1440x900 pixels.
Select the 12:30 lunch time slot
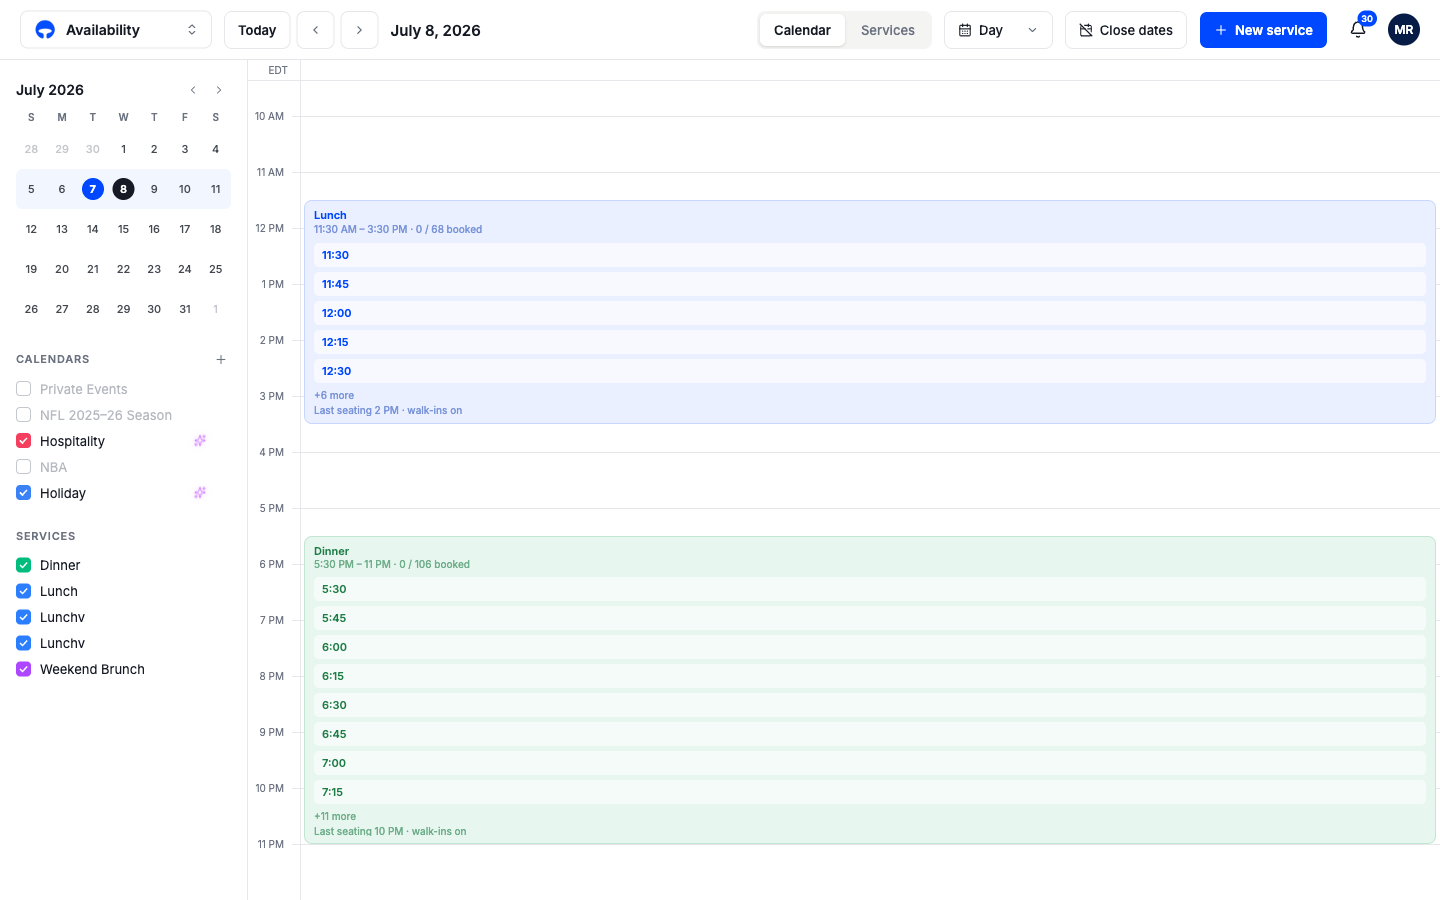[869, 371]
